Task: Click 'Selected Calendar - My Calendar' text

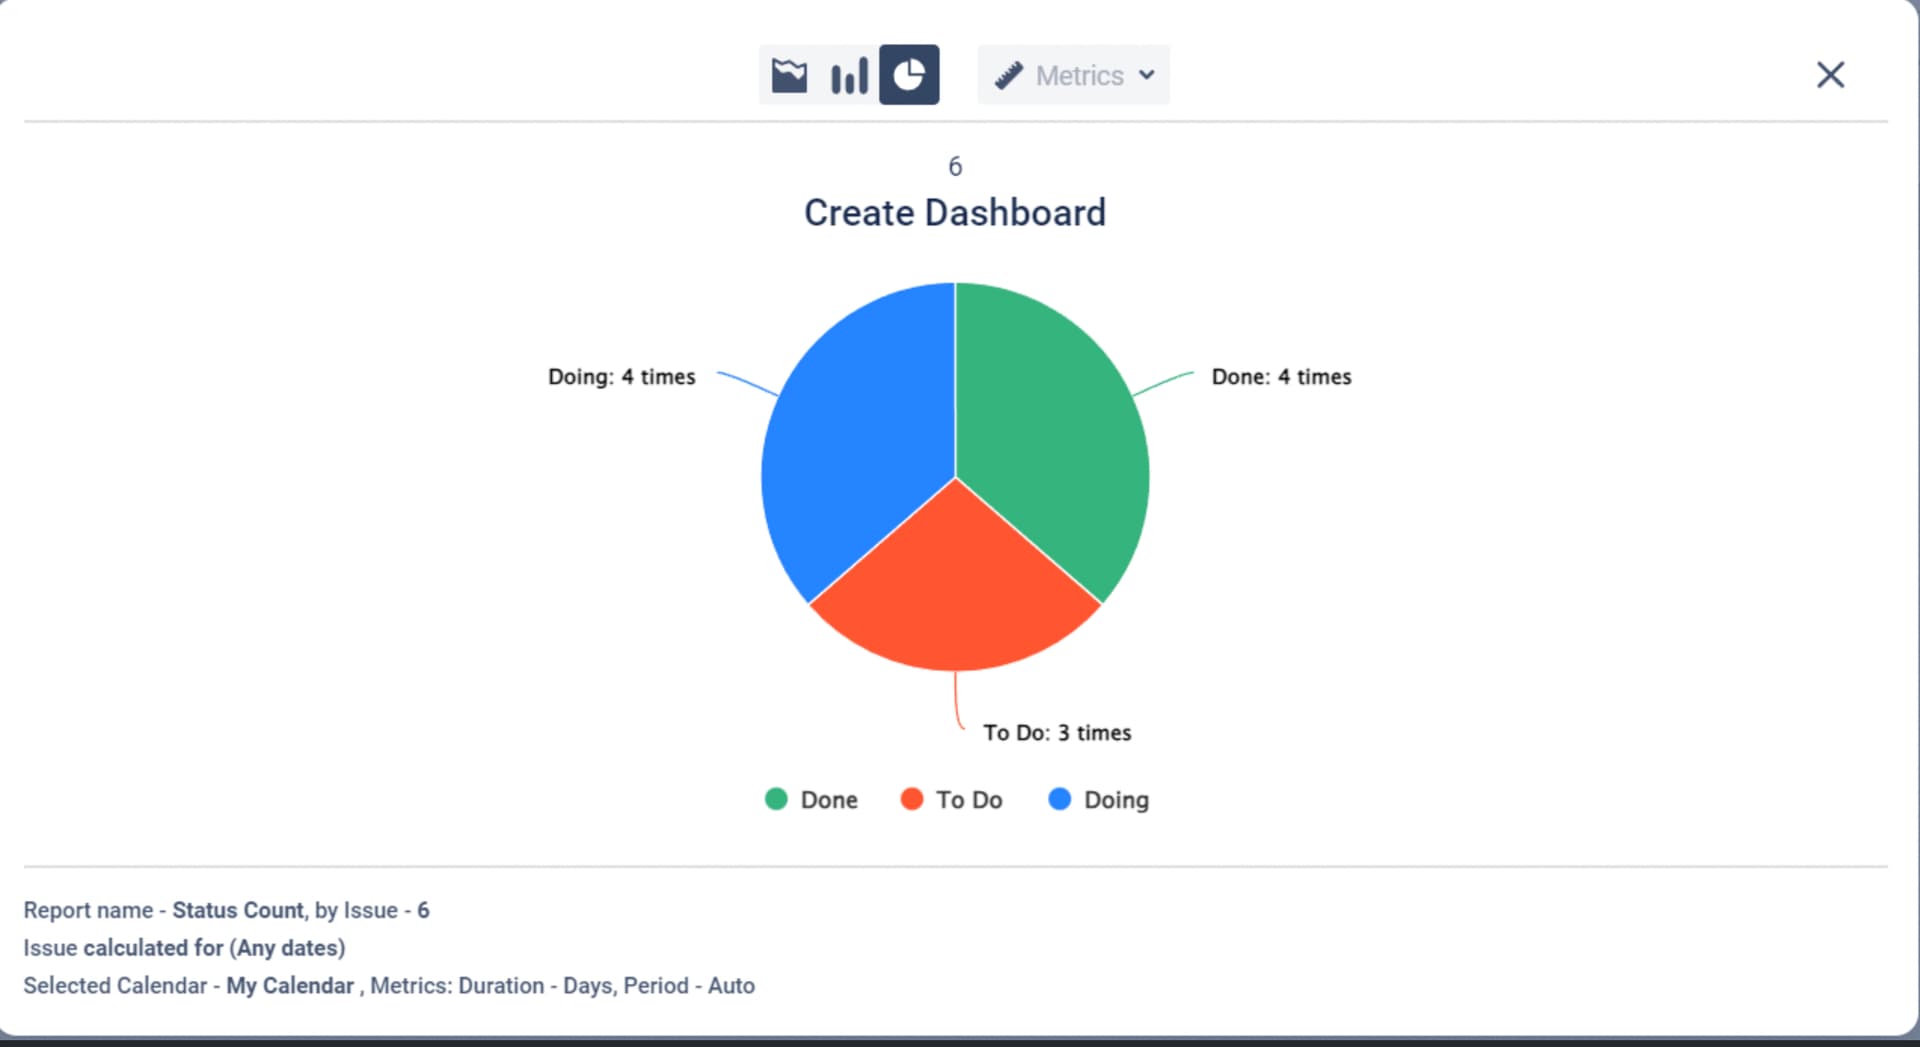Action: point(189,986)
